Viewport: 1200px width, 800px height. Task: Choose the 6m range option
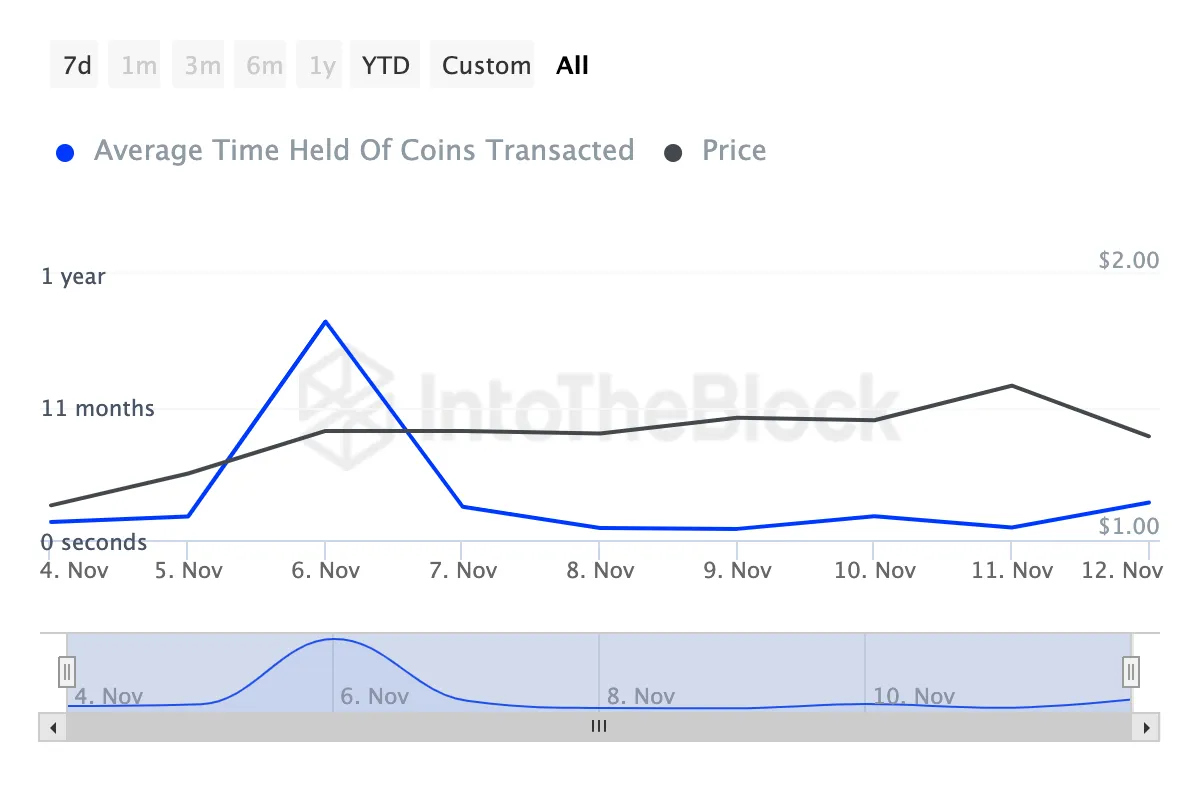264,66
